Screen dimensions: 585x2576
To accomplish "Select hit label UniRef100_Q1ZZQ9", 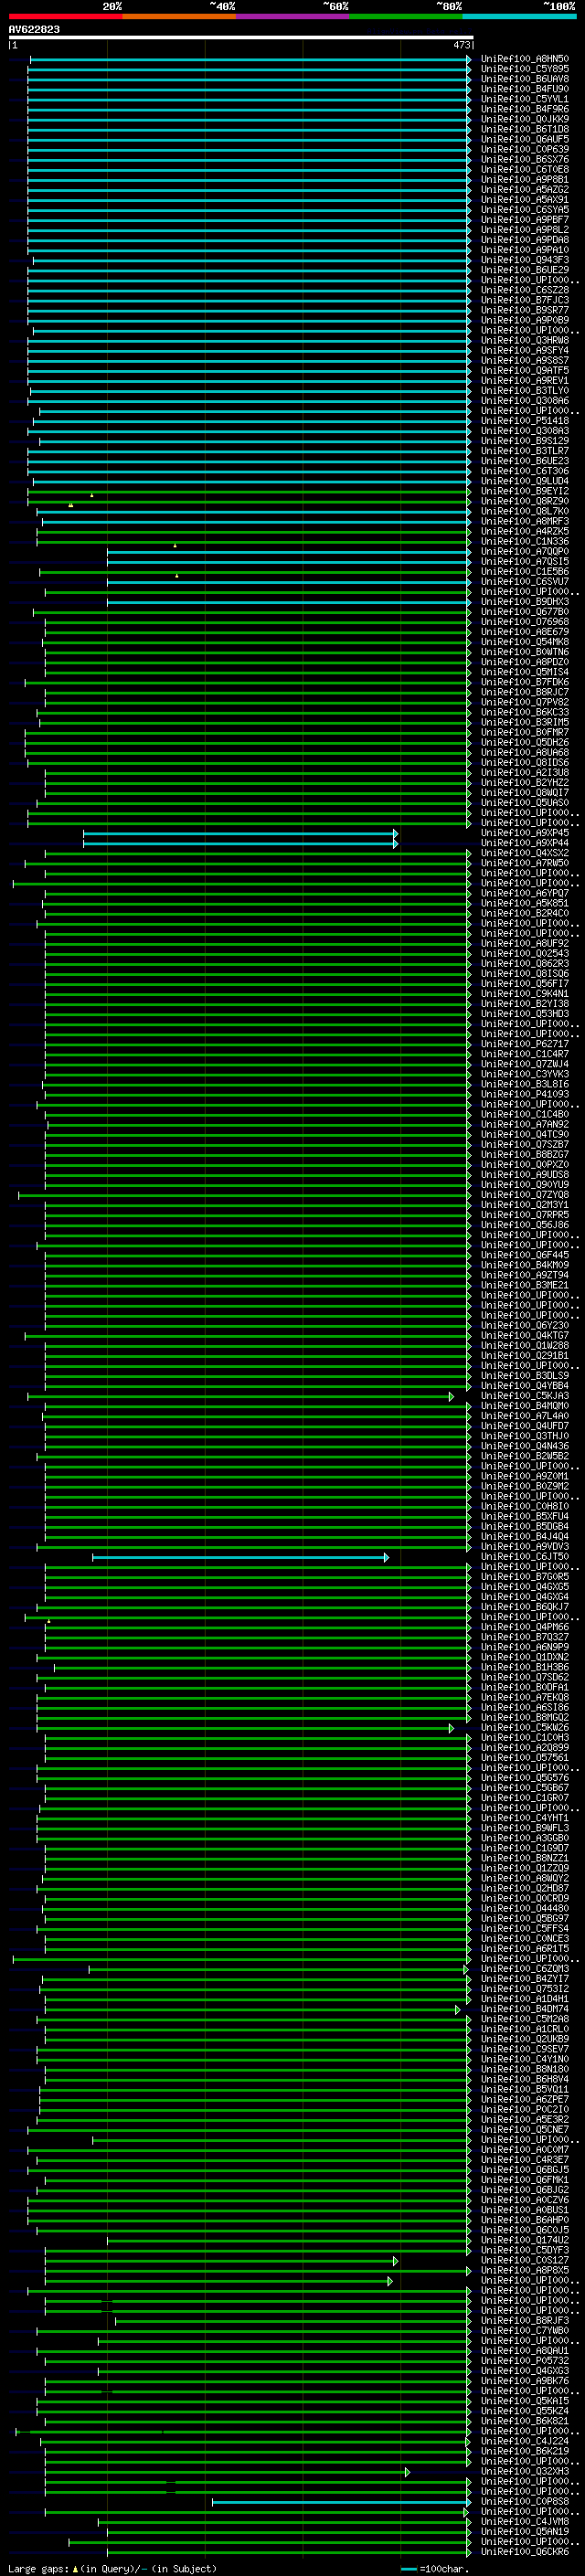I will pyautogui.click(x=524, y=1868).
